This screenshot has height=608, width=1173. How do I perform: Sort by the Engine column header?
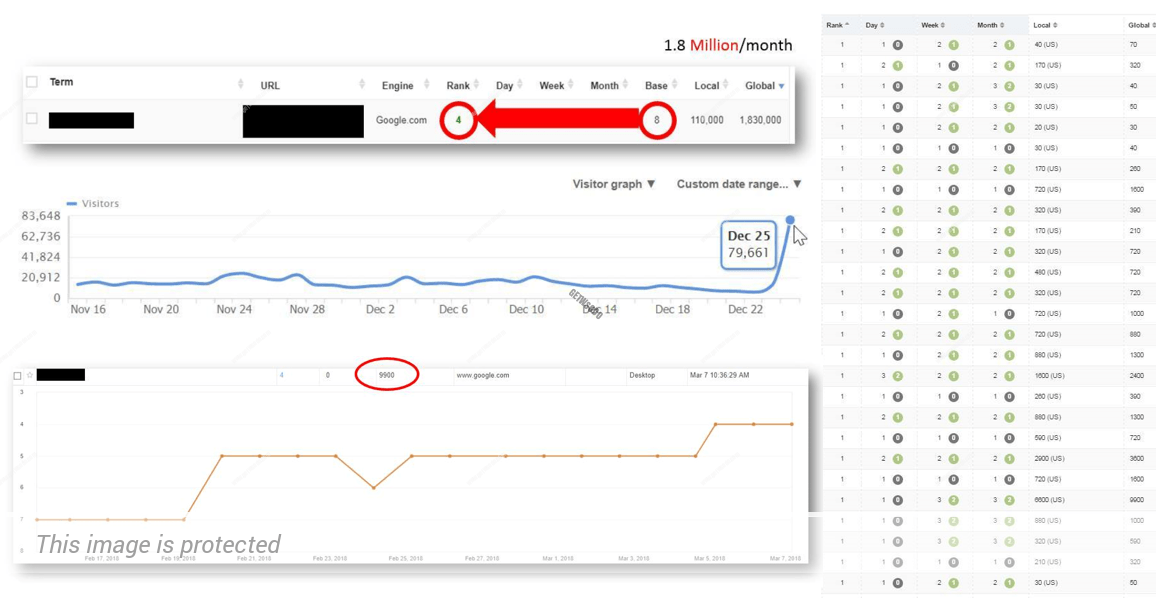click(397, 86)
